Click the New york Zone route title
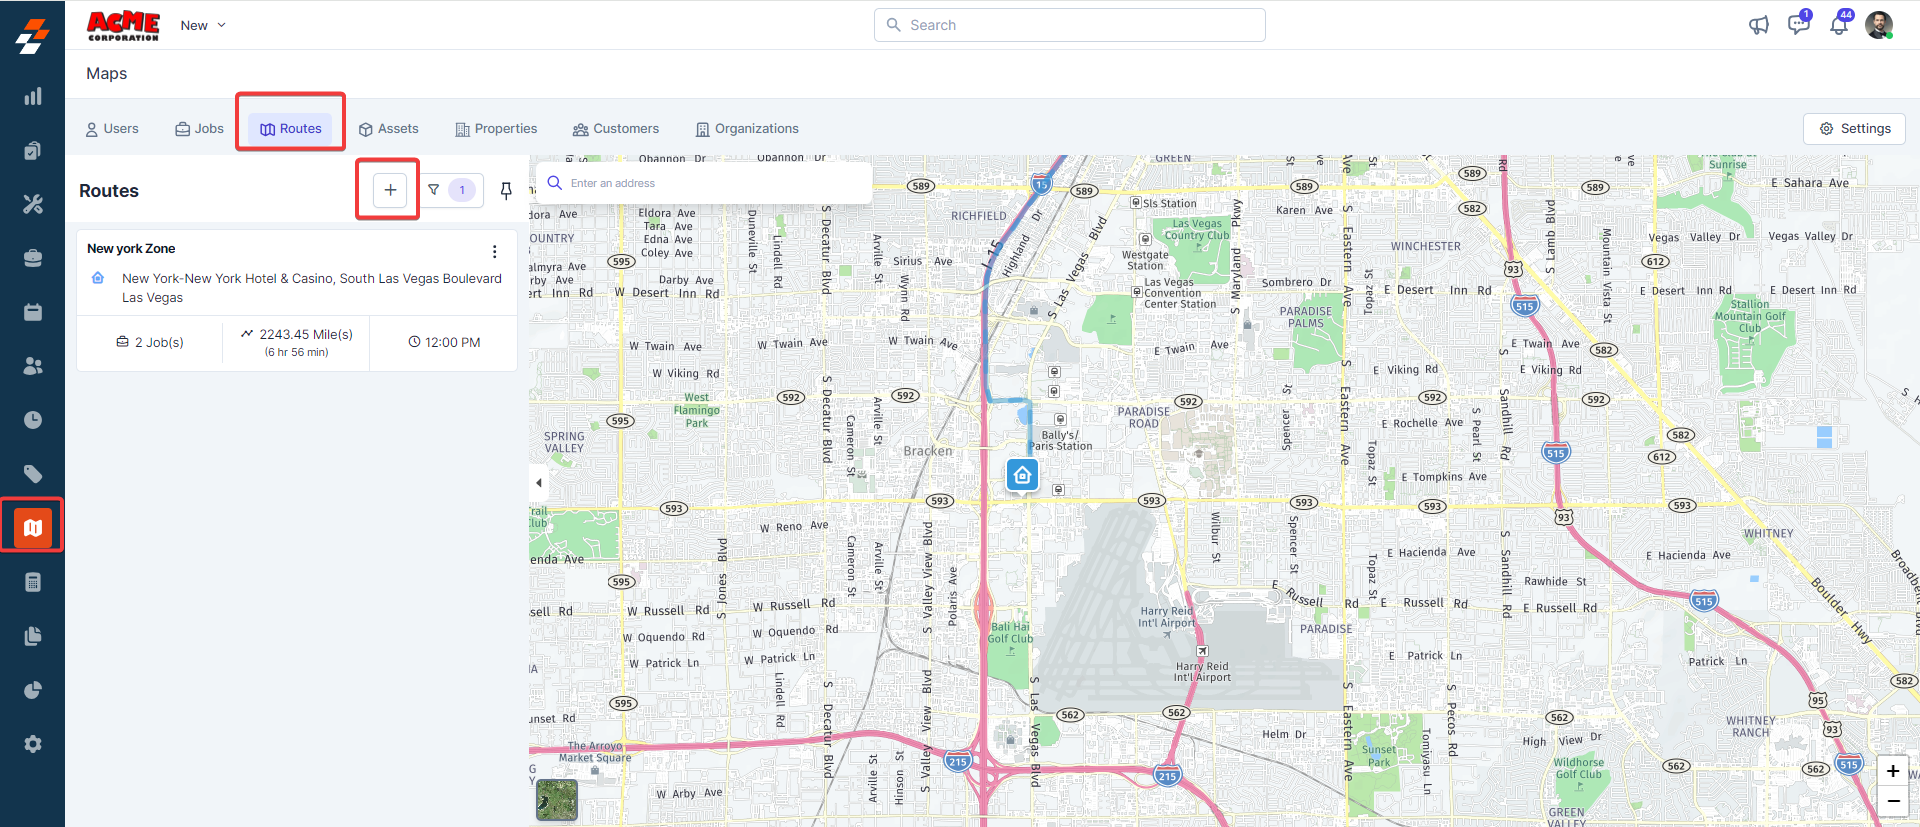This screenshot has height=827, width=1920. (131, 249)
